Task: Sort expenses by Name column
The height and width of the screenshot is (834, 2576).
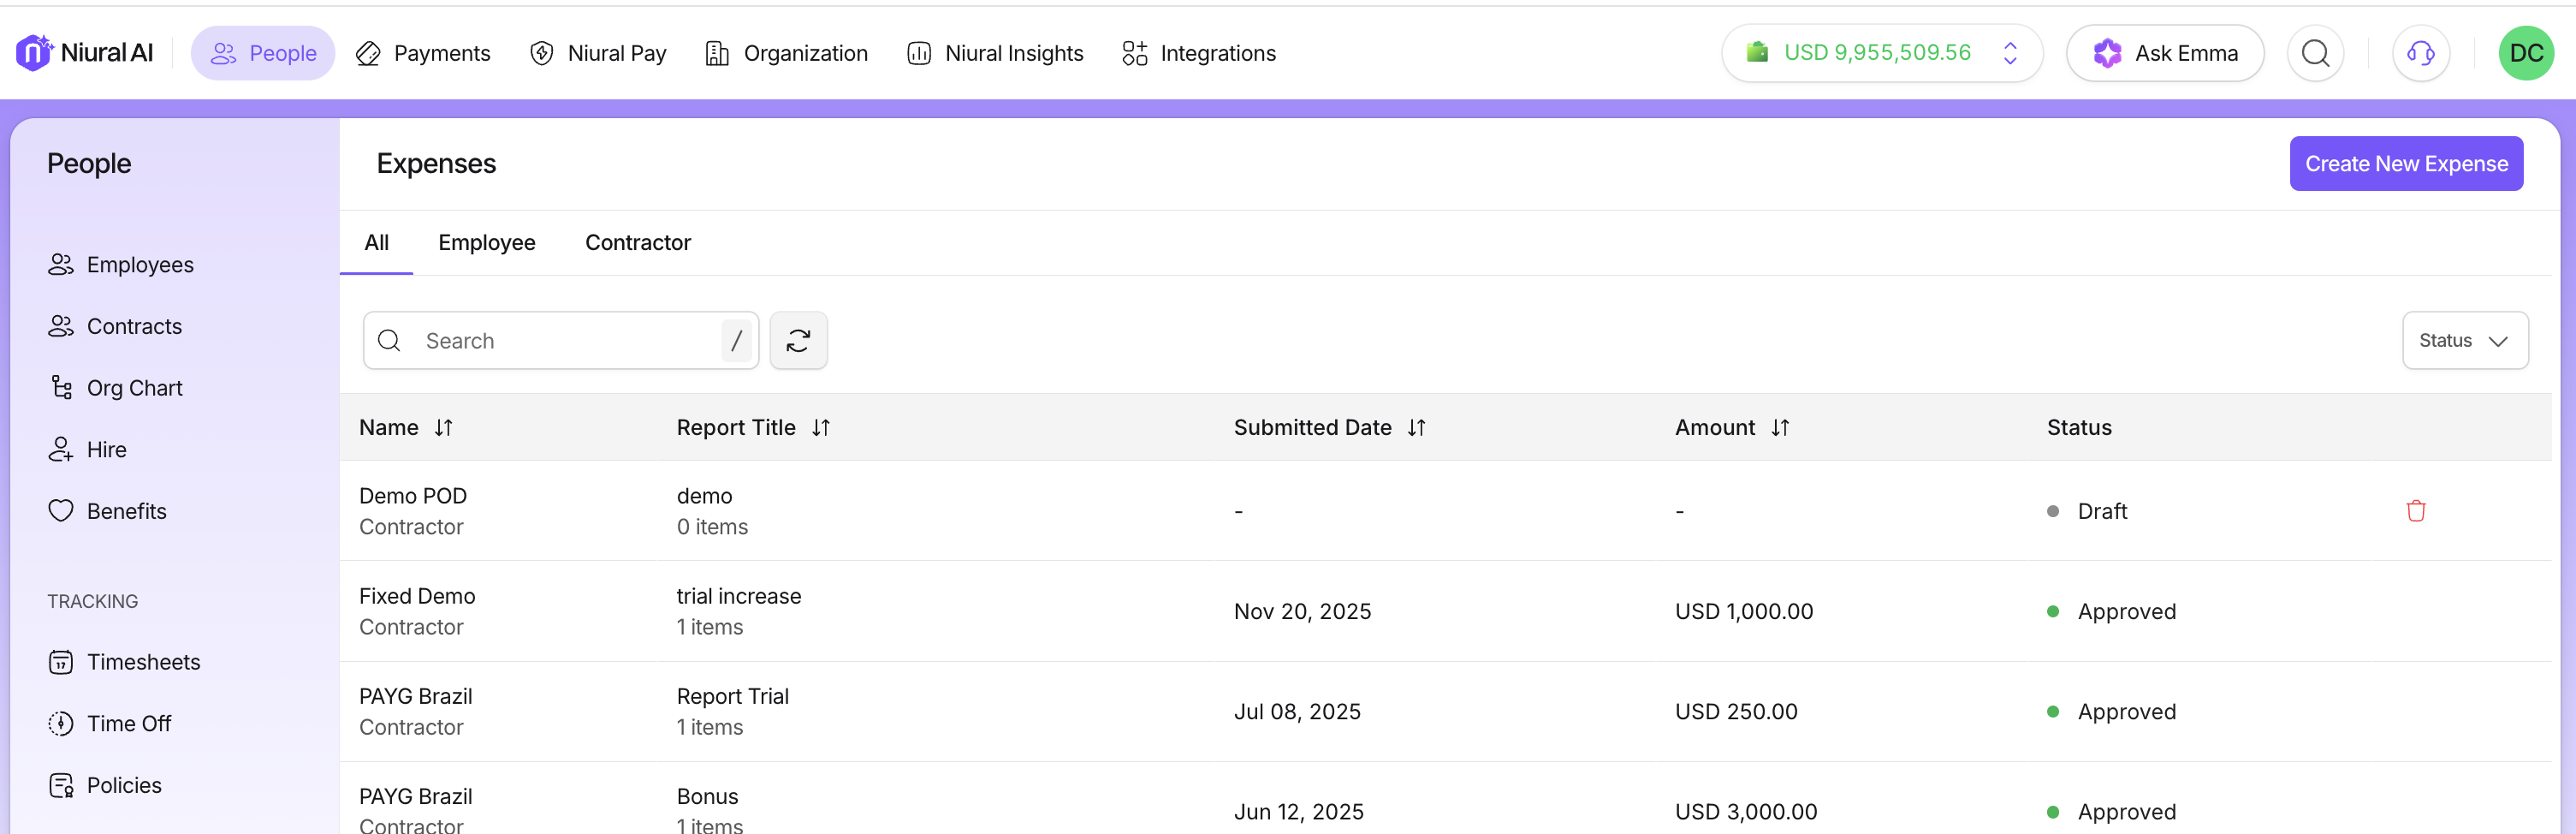Action: click(443, 428)
